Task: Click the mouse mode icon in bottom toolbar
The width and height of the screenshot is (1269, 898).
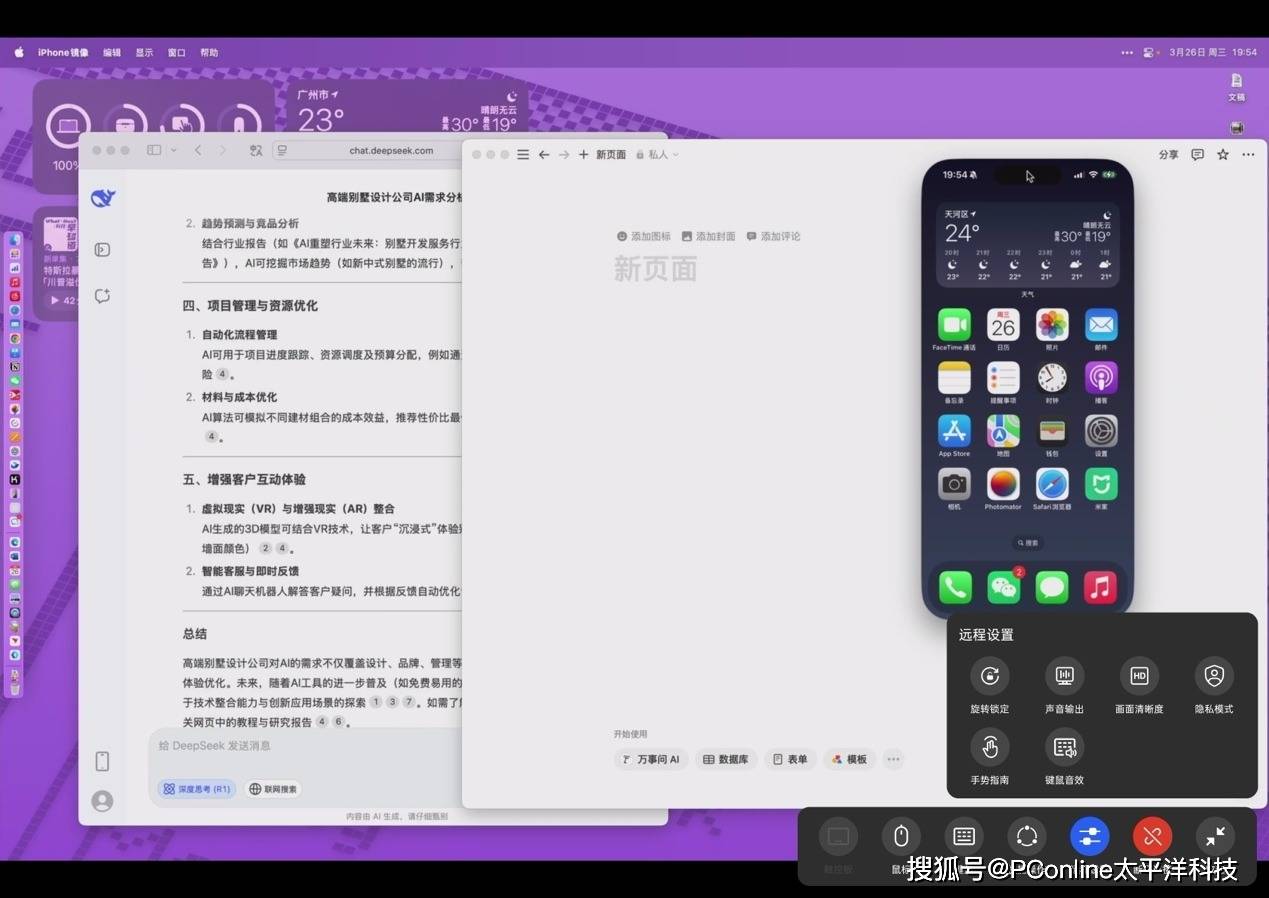Action: (x=900, y=836)
